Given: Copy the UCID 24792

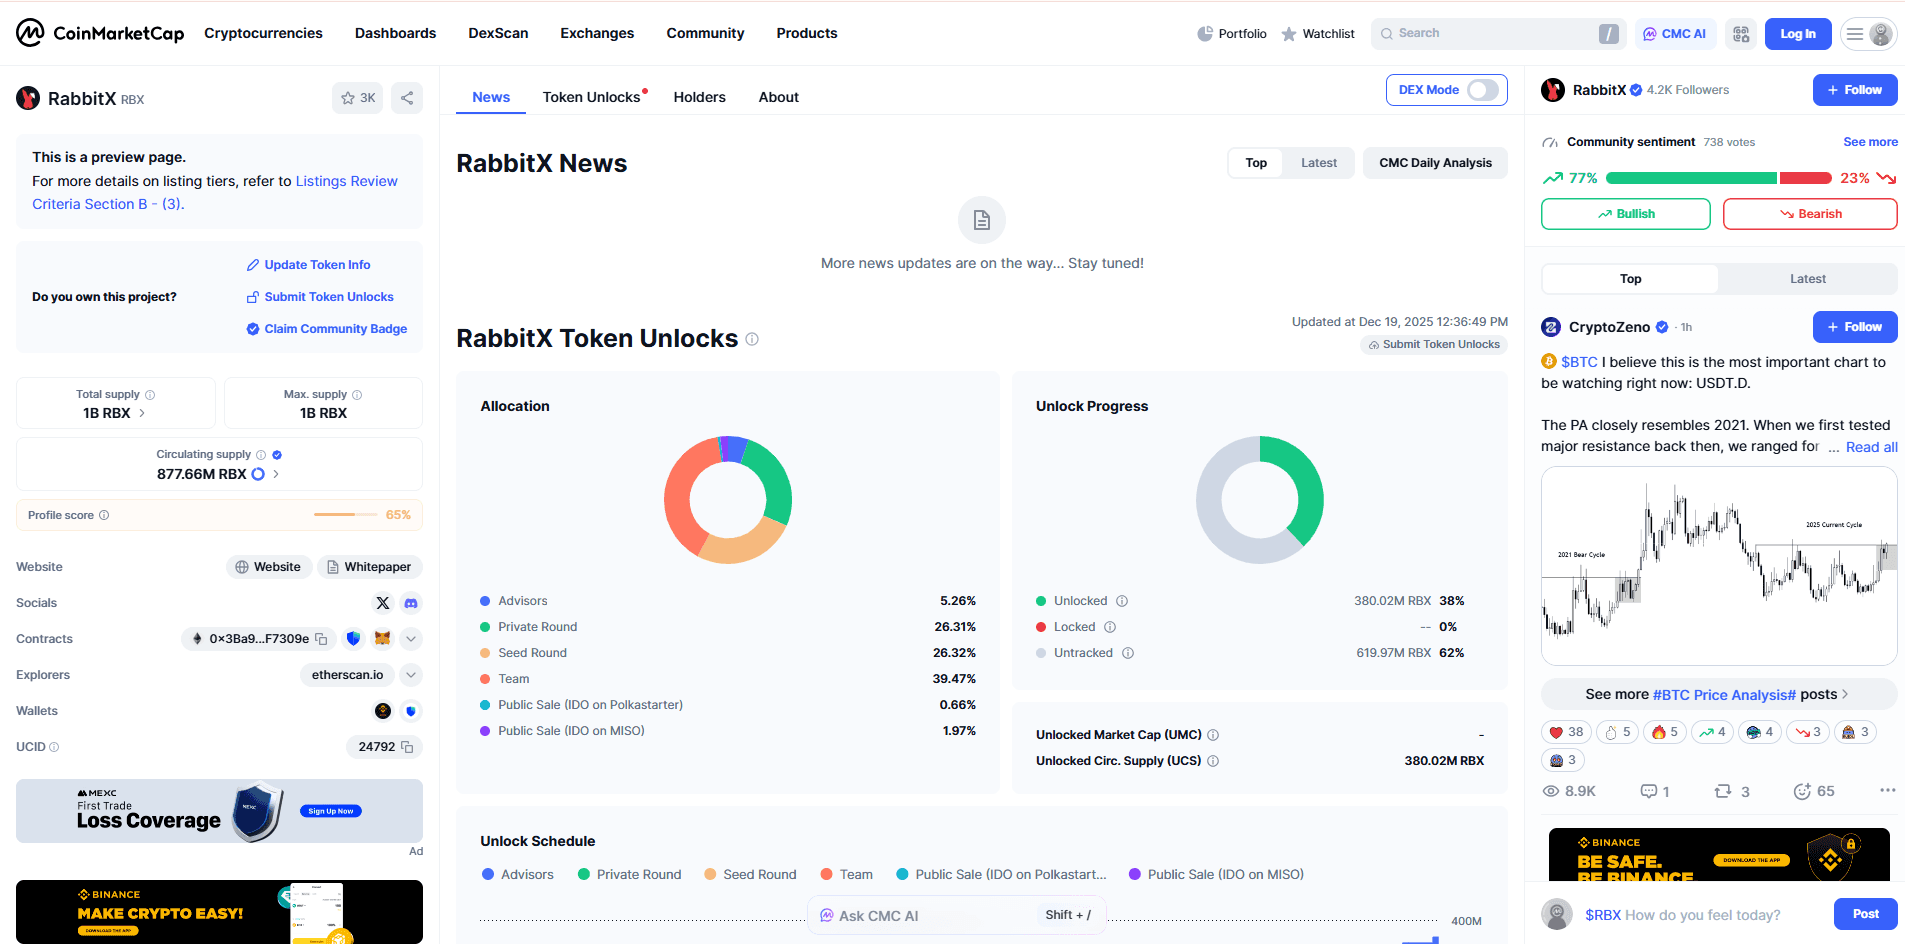Looking at the screenshot, I should [407, 747].
